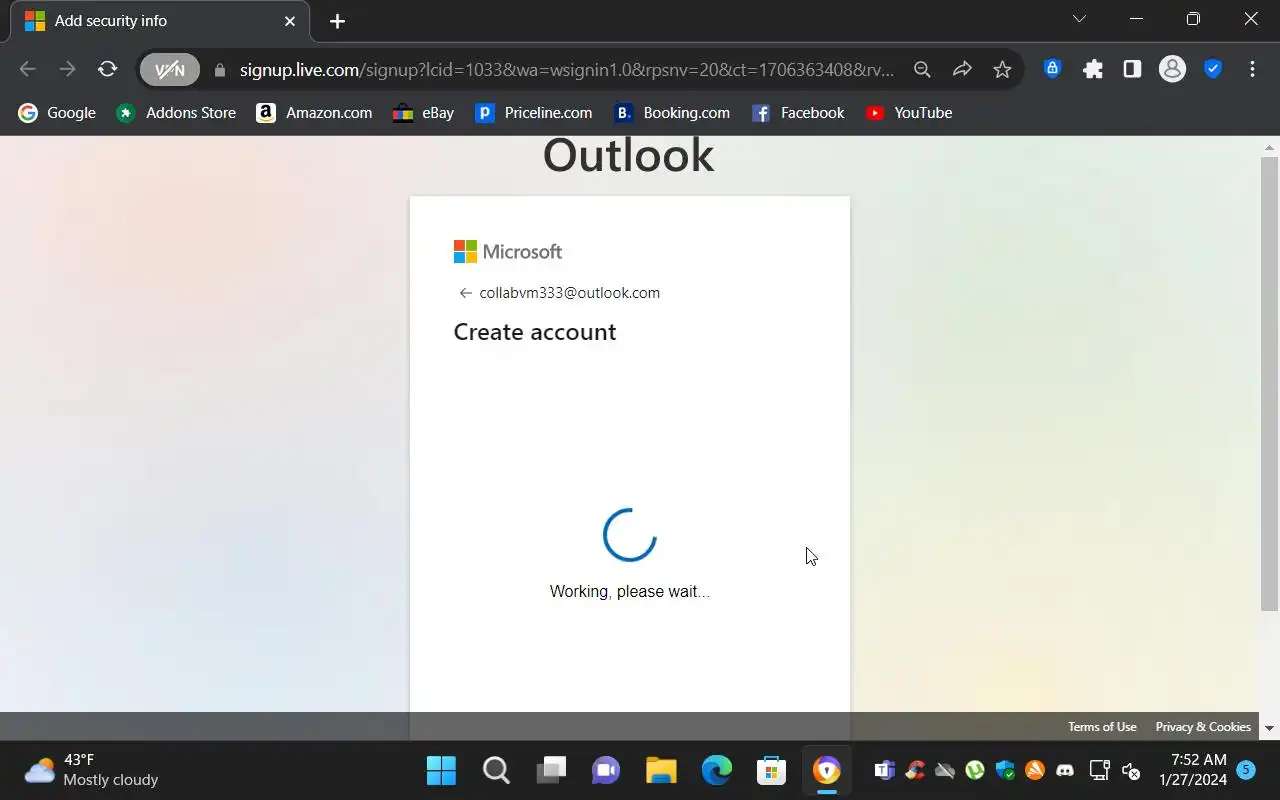Image resolution: width=1280 pixels, height=800 pixels.
Task: Click the Microsoft logo in signup card
Action: click(508, 252)
